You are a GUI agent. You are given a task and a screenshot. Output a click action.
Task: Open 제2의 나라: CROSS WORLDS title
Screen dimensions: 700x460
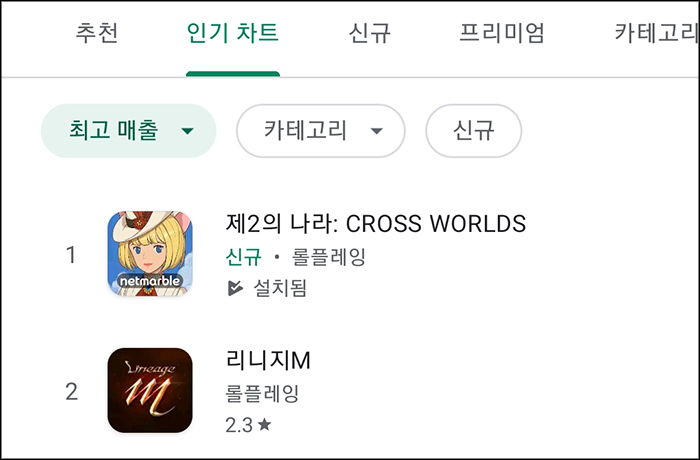(x=376, y=224)
